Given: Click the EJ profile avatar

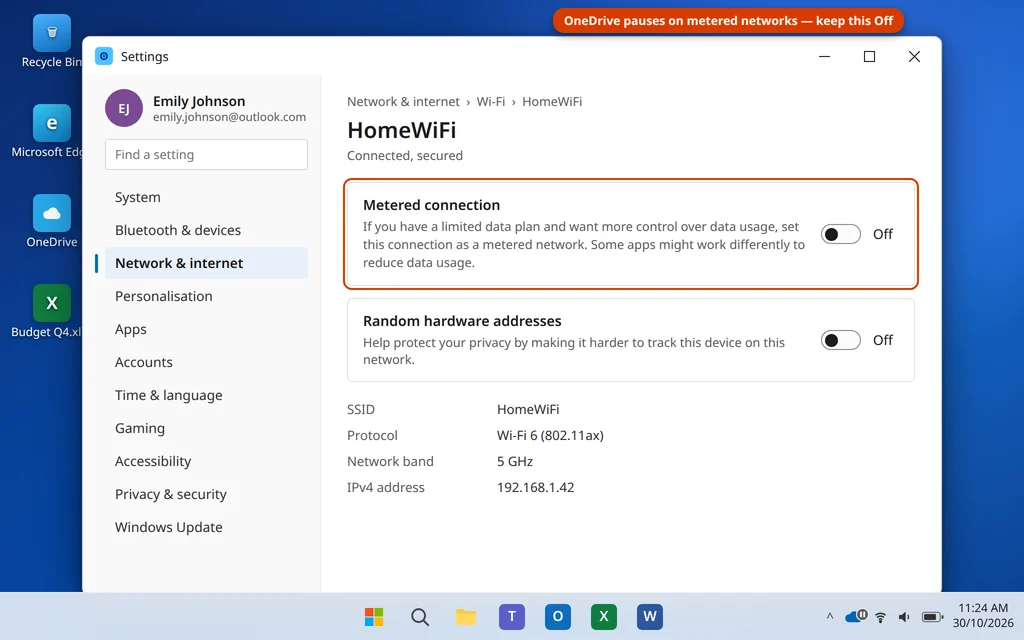Looking at the screenshot, I should [124, 108].
